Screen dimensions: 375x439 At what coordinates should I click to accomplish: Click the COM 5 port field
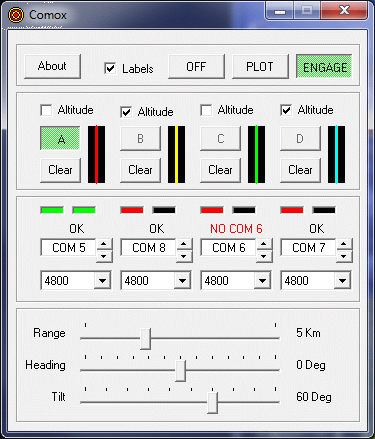(x=68, y=248)
